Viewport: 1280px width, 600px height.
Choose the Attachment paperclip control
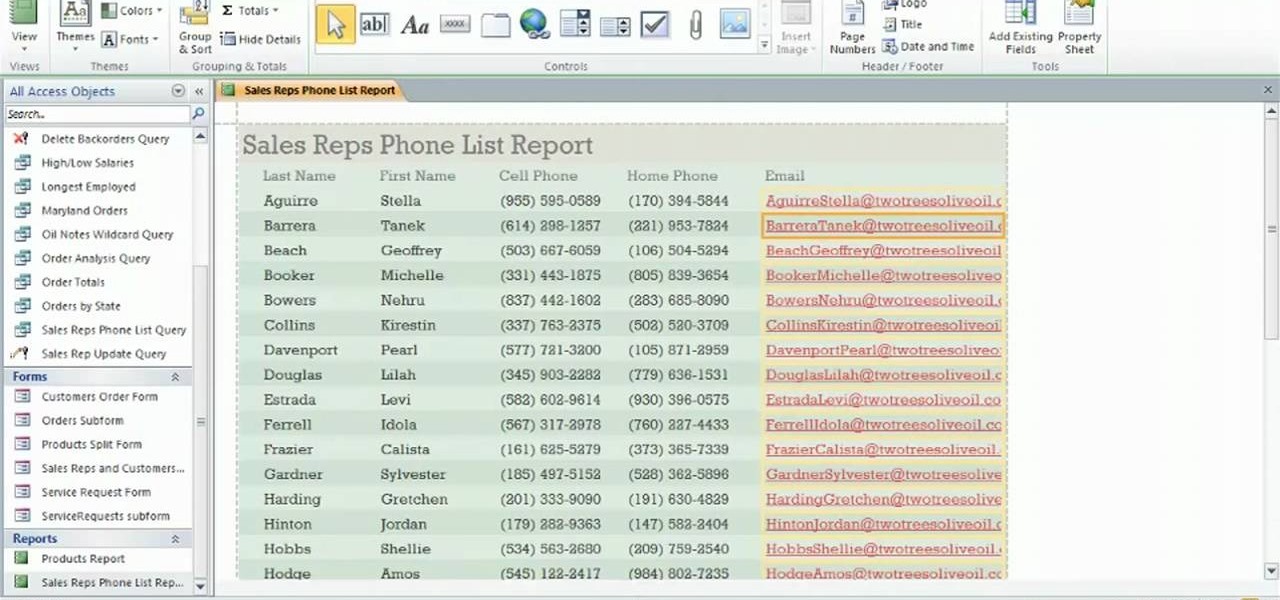pos(695,24)
